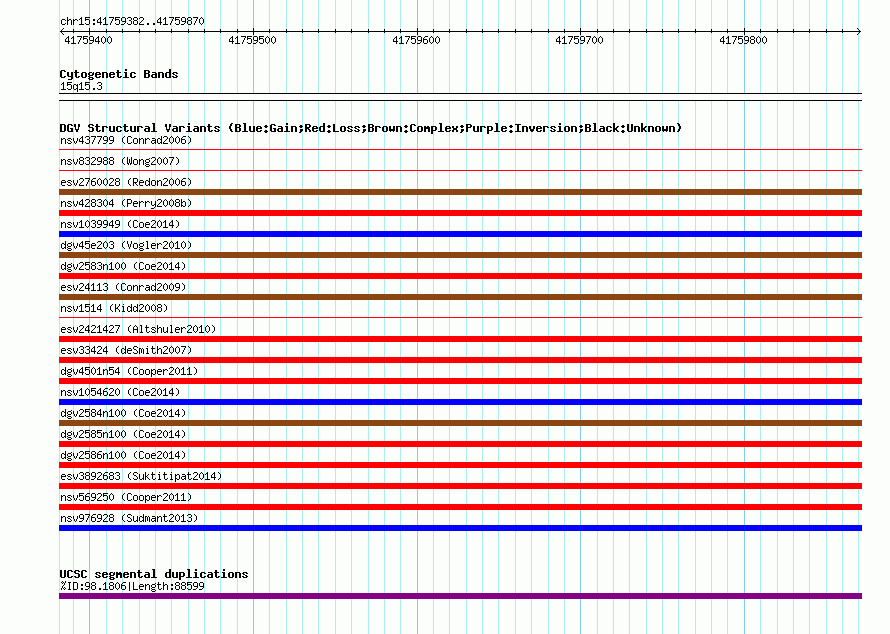Select label nsv1054620 (Coe2014)
The height and width of the screenshot is (634, 890).
(x=120, y=392)
